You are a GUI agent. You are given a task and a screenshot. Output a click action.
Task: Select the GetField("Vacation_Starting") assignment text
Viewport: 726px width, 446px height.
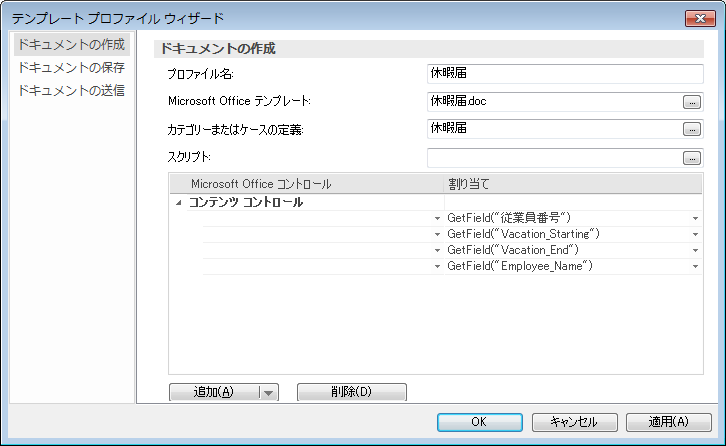[523, 234]
